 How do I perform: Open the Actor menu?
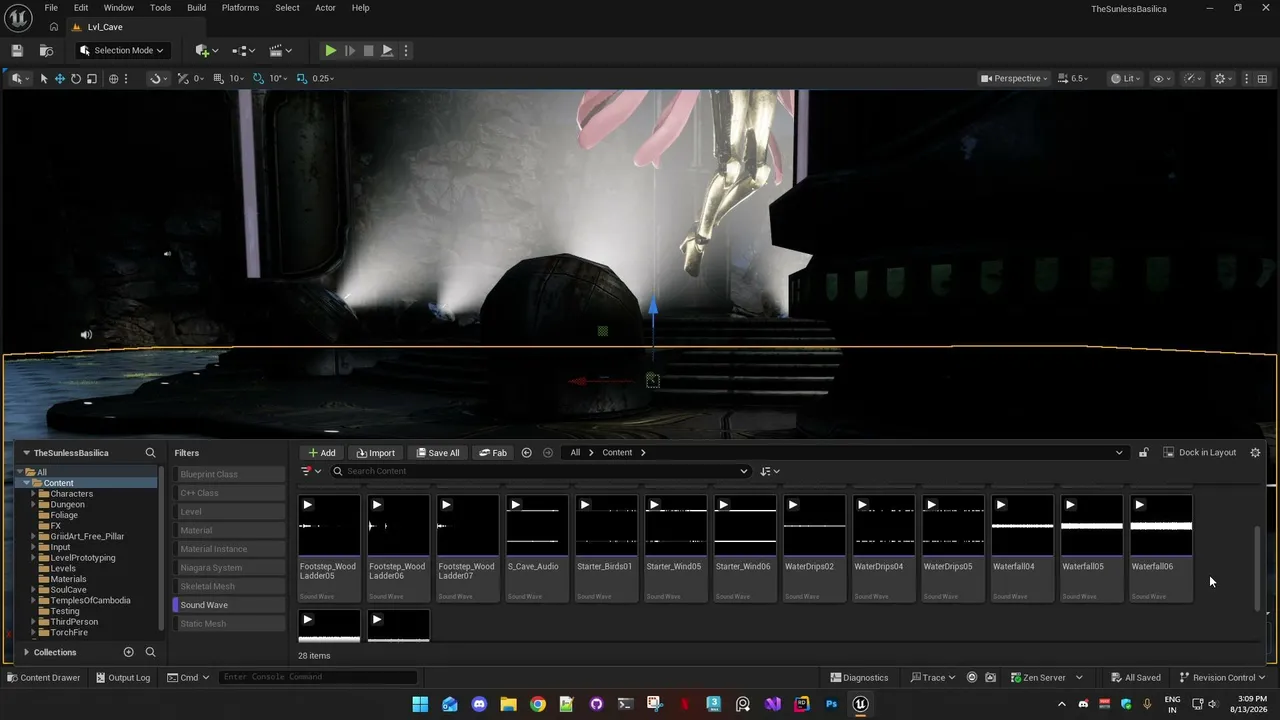coord(325,8)
